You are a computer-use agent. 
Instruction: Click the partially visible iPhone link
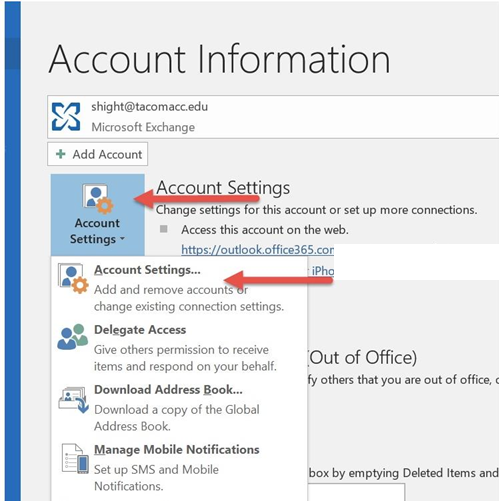pyautogui.click(x=322, y=271)
